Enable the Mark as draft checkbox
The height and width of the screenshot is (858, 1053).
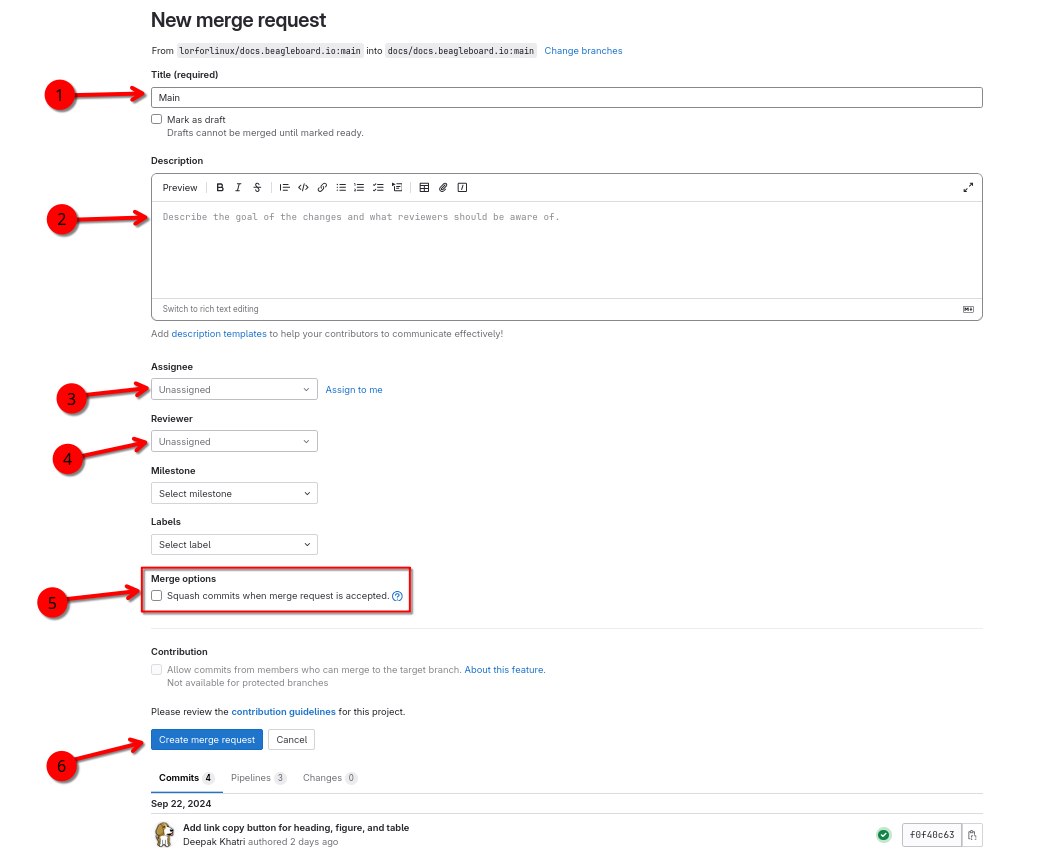(x=156, y=119)
